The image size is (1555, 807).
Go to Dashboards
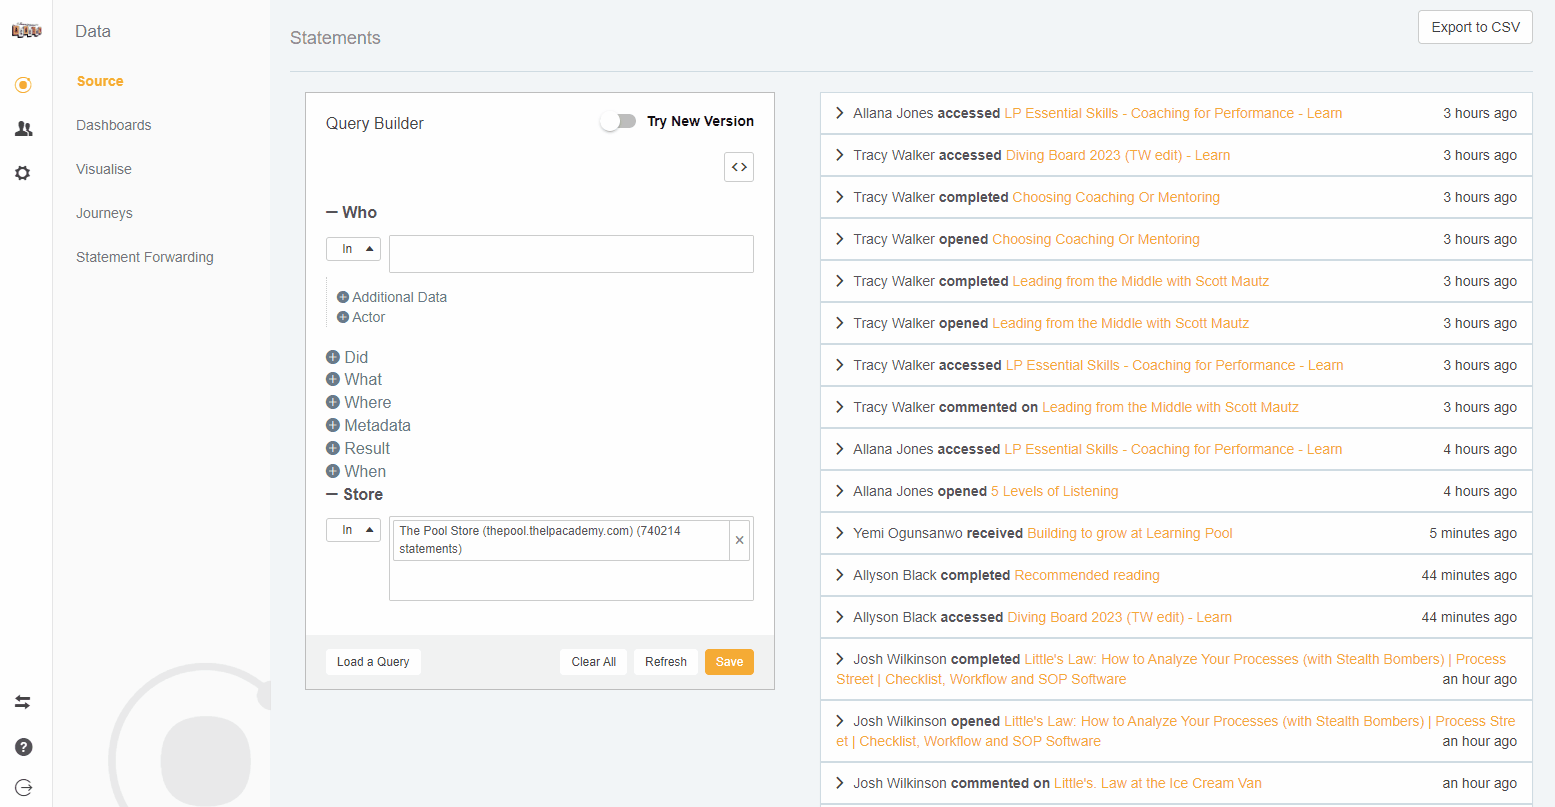point(114,125)
